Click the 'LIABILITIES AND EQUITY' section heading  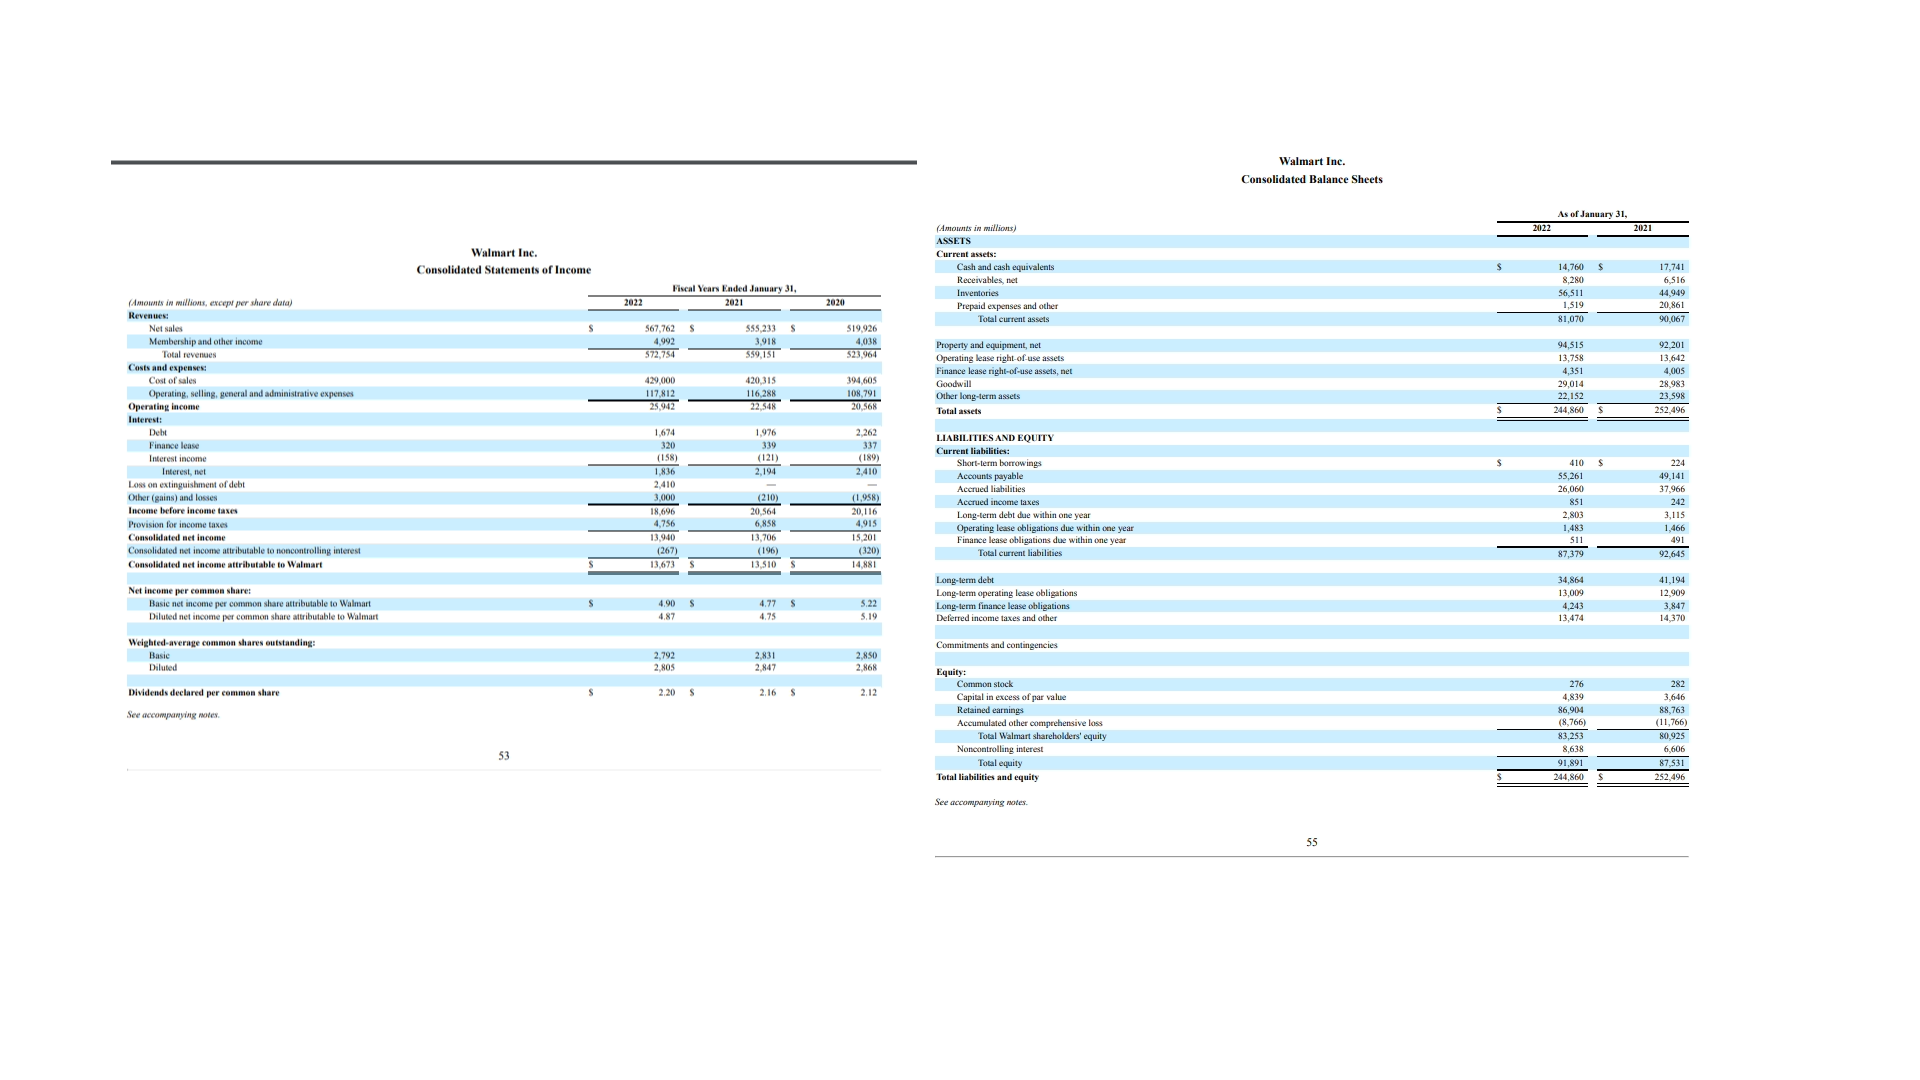coord(994,438)
